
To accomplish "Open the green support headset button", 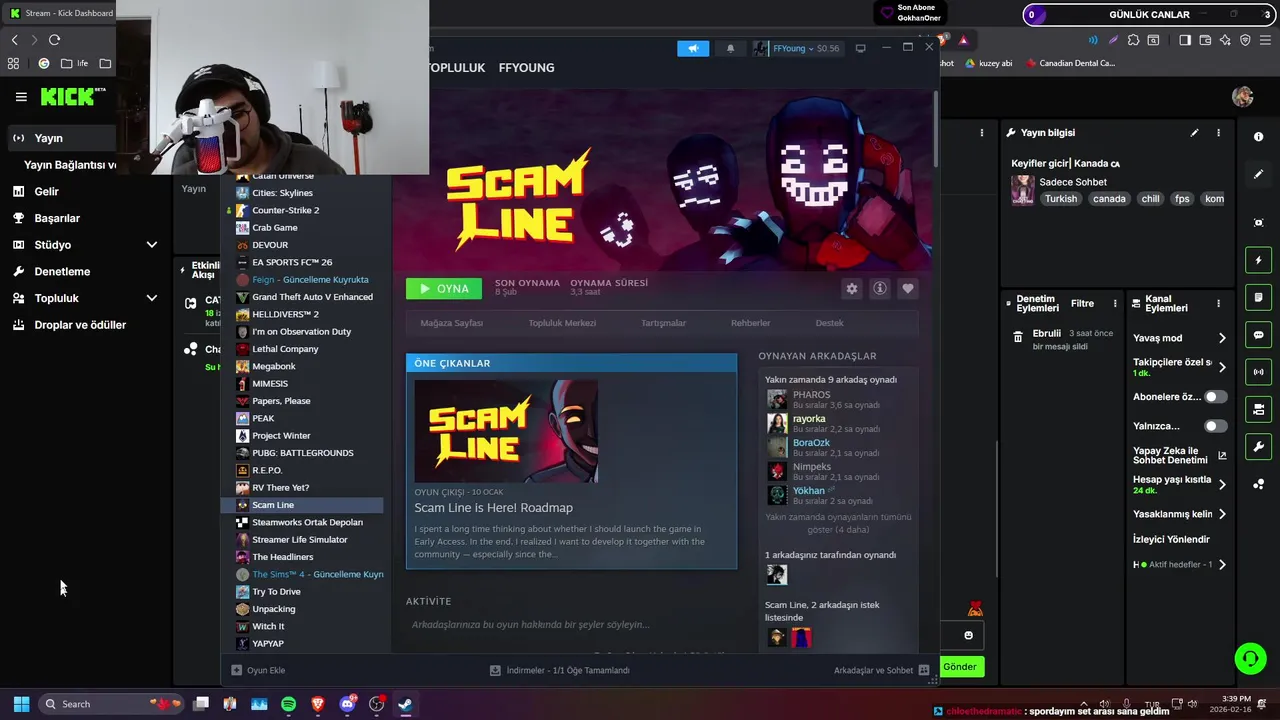I will pos(1250,658).
